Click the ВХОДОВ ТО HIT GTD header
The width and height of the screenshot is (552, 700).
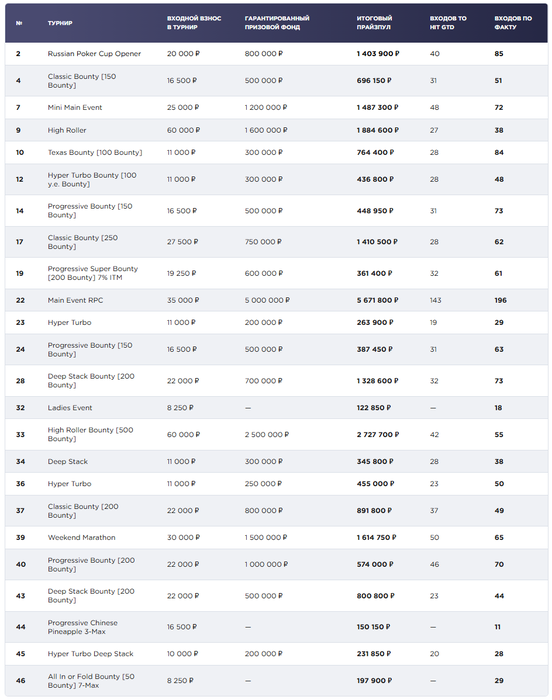click(x=448, y=23)
